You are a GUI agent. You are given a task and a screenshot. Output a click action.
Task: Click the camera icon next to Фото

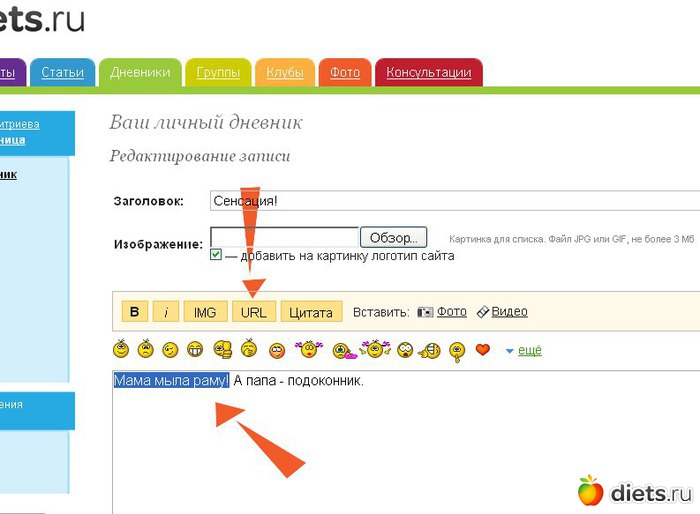point(425,312)
